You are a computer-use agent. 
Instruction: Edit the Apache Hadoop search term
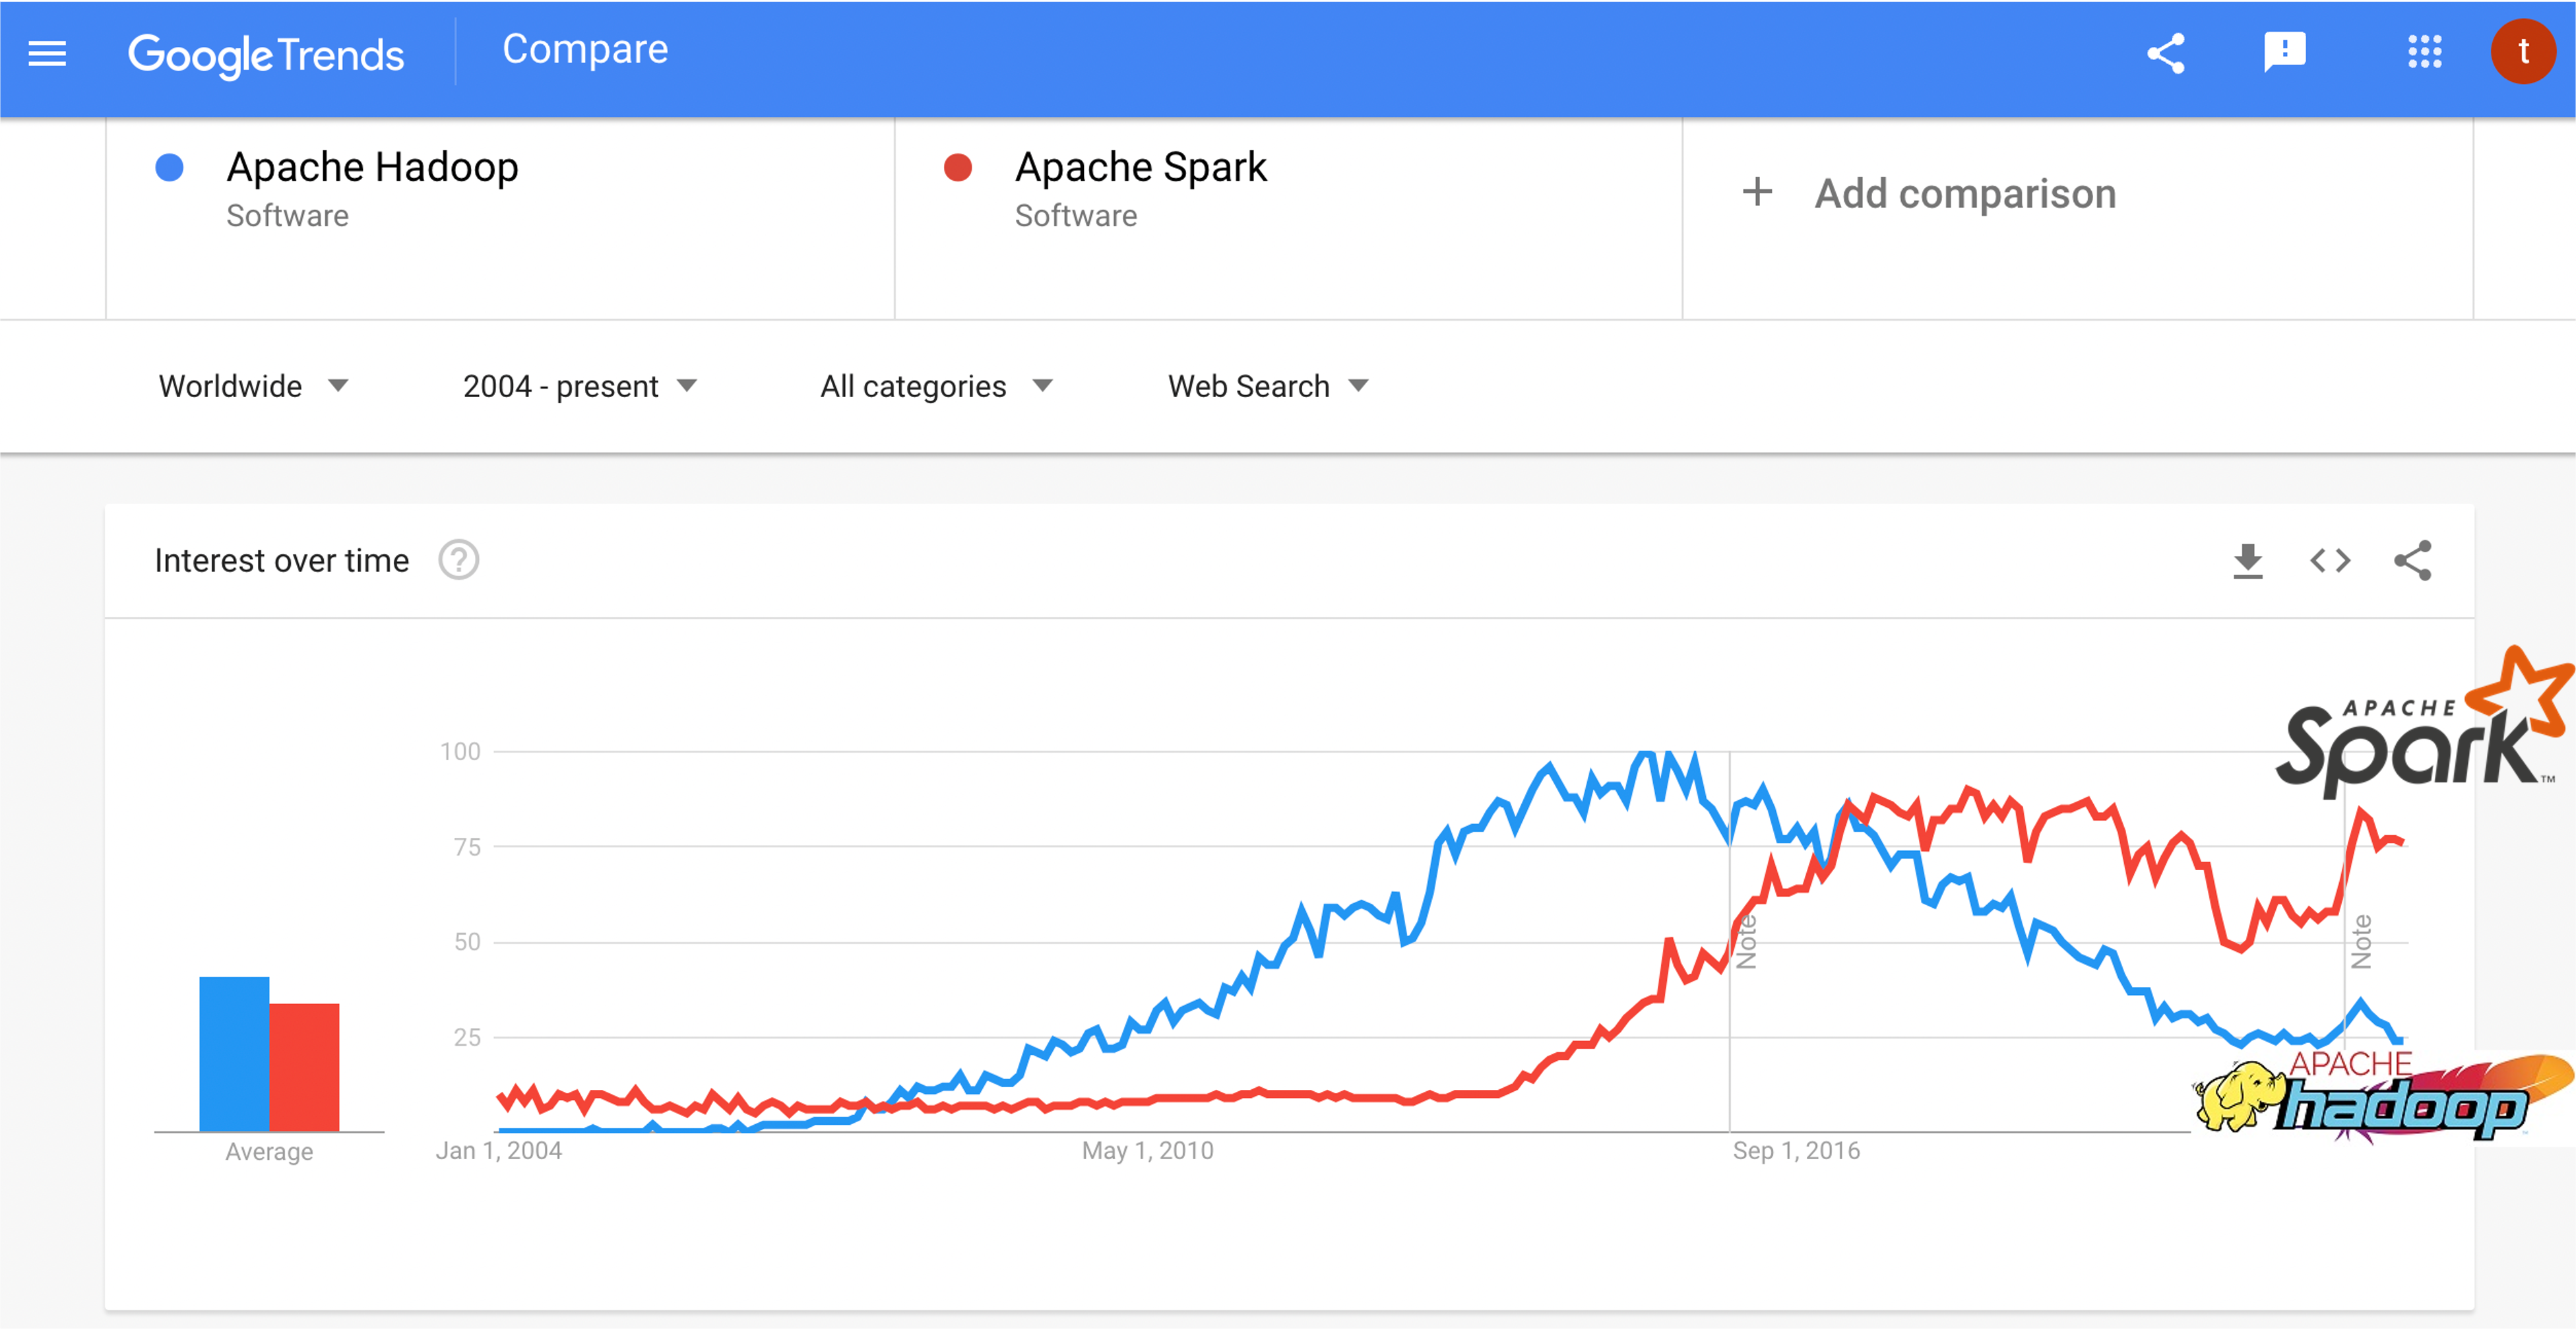point(373,168)
